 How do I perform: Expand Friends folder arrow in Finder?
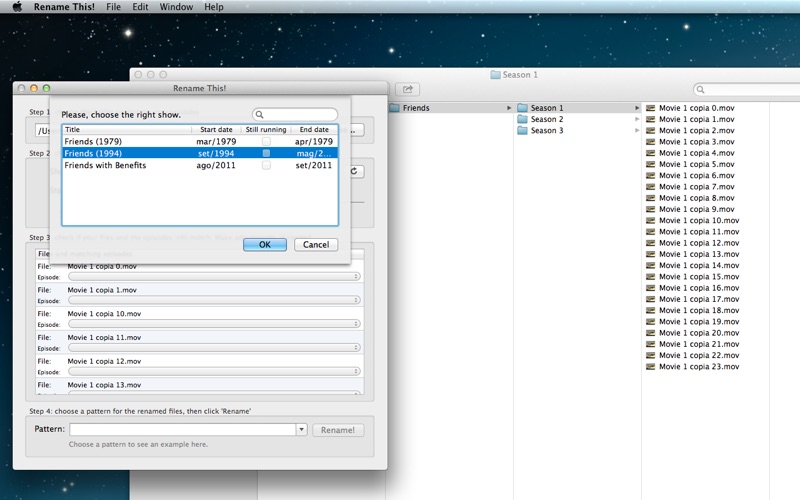click(x=509, y=108)
